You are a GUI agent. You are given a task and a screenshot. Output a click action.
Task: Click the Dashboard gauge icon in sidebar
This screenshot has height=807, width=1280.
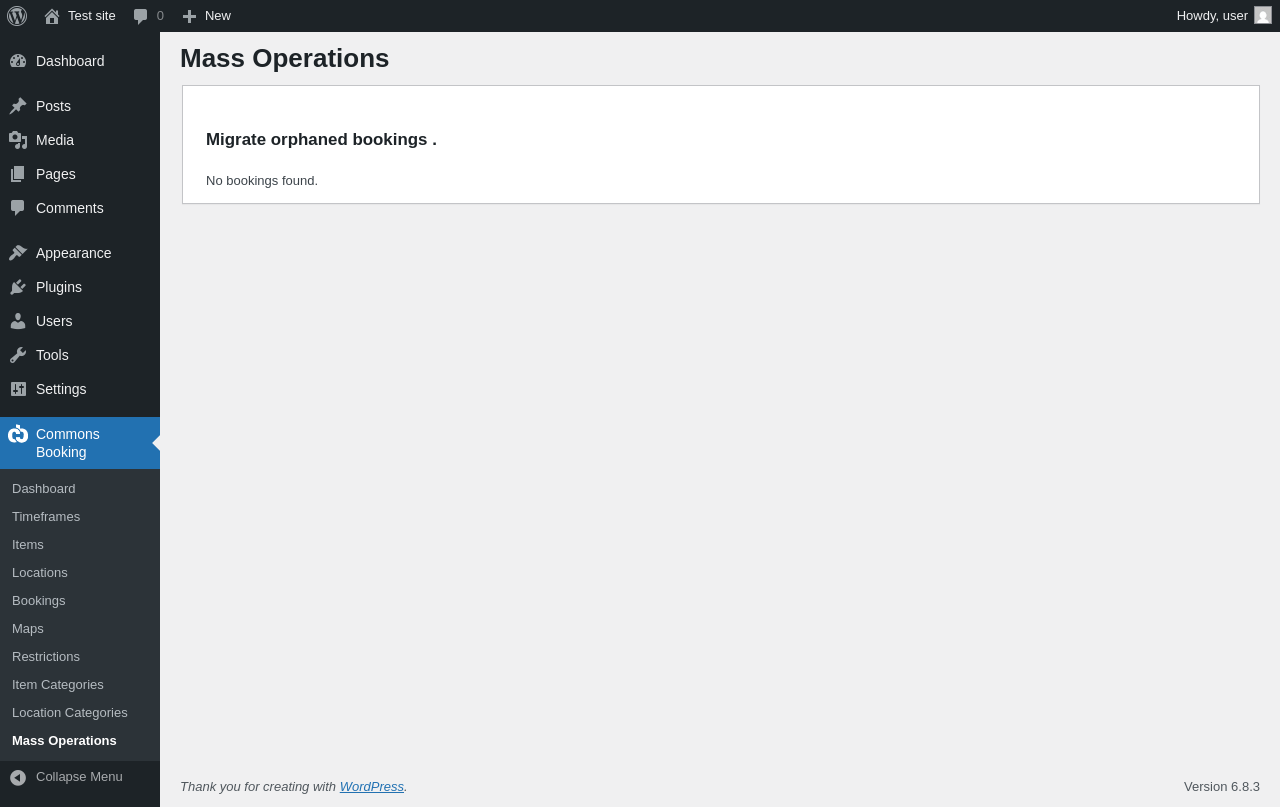click(18, 61)
